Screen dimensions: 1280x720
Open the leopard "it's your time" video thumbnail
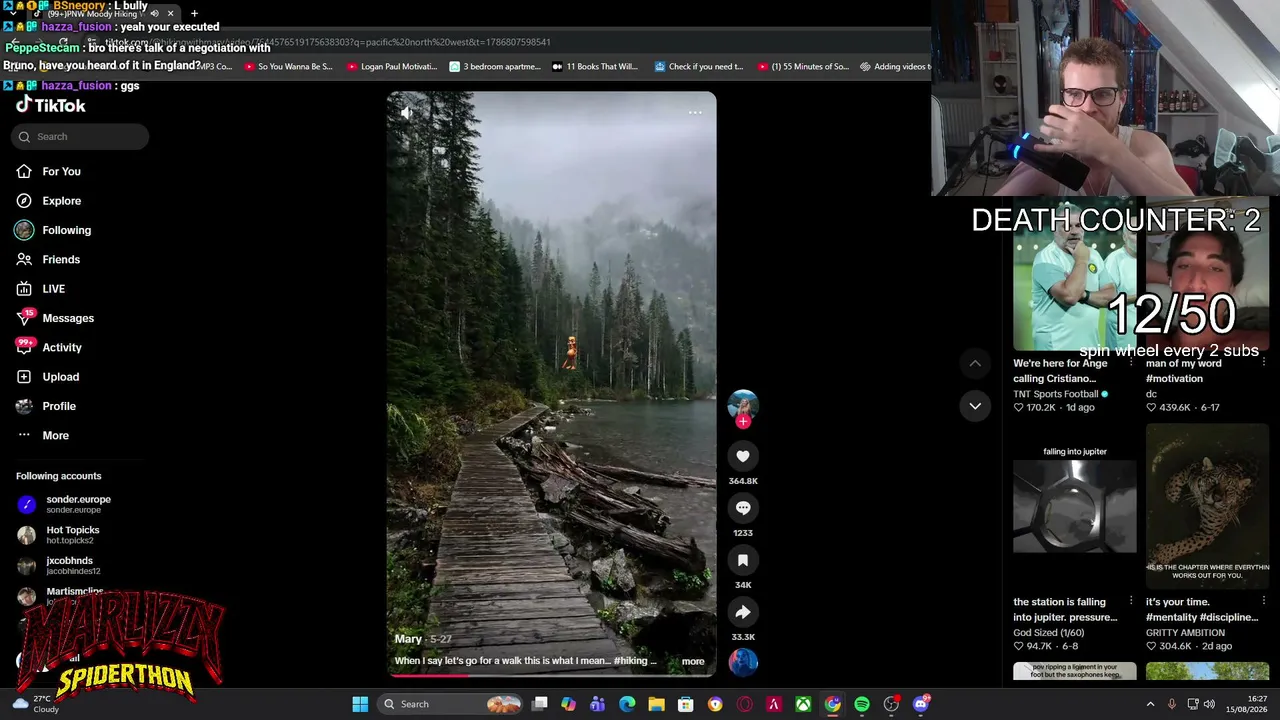1207,507
